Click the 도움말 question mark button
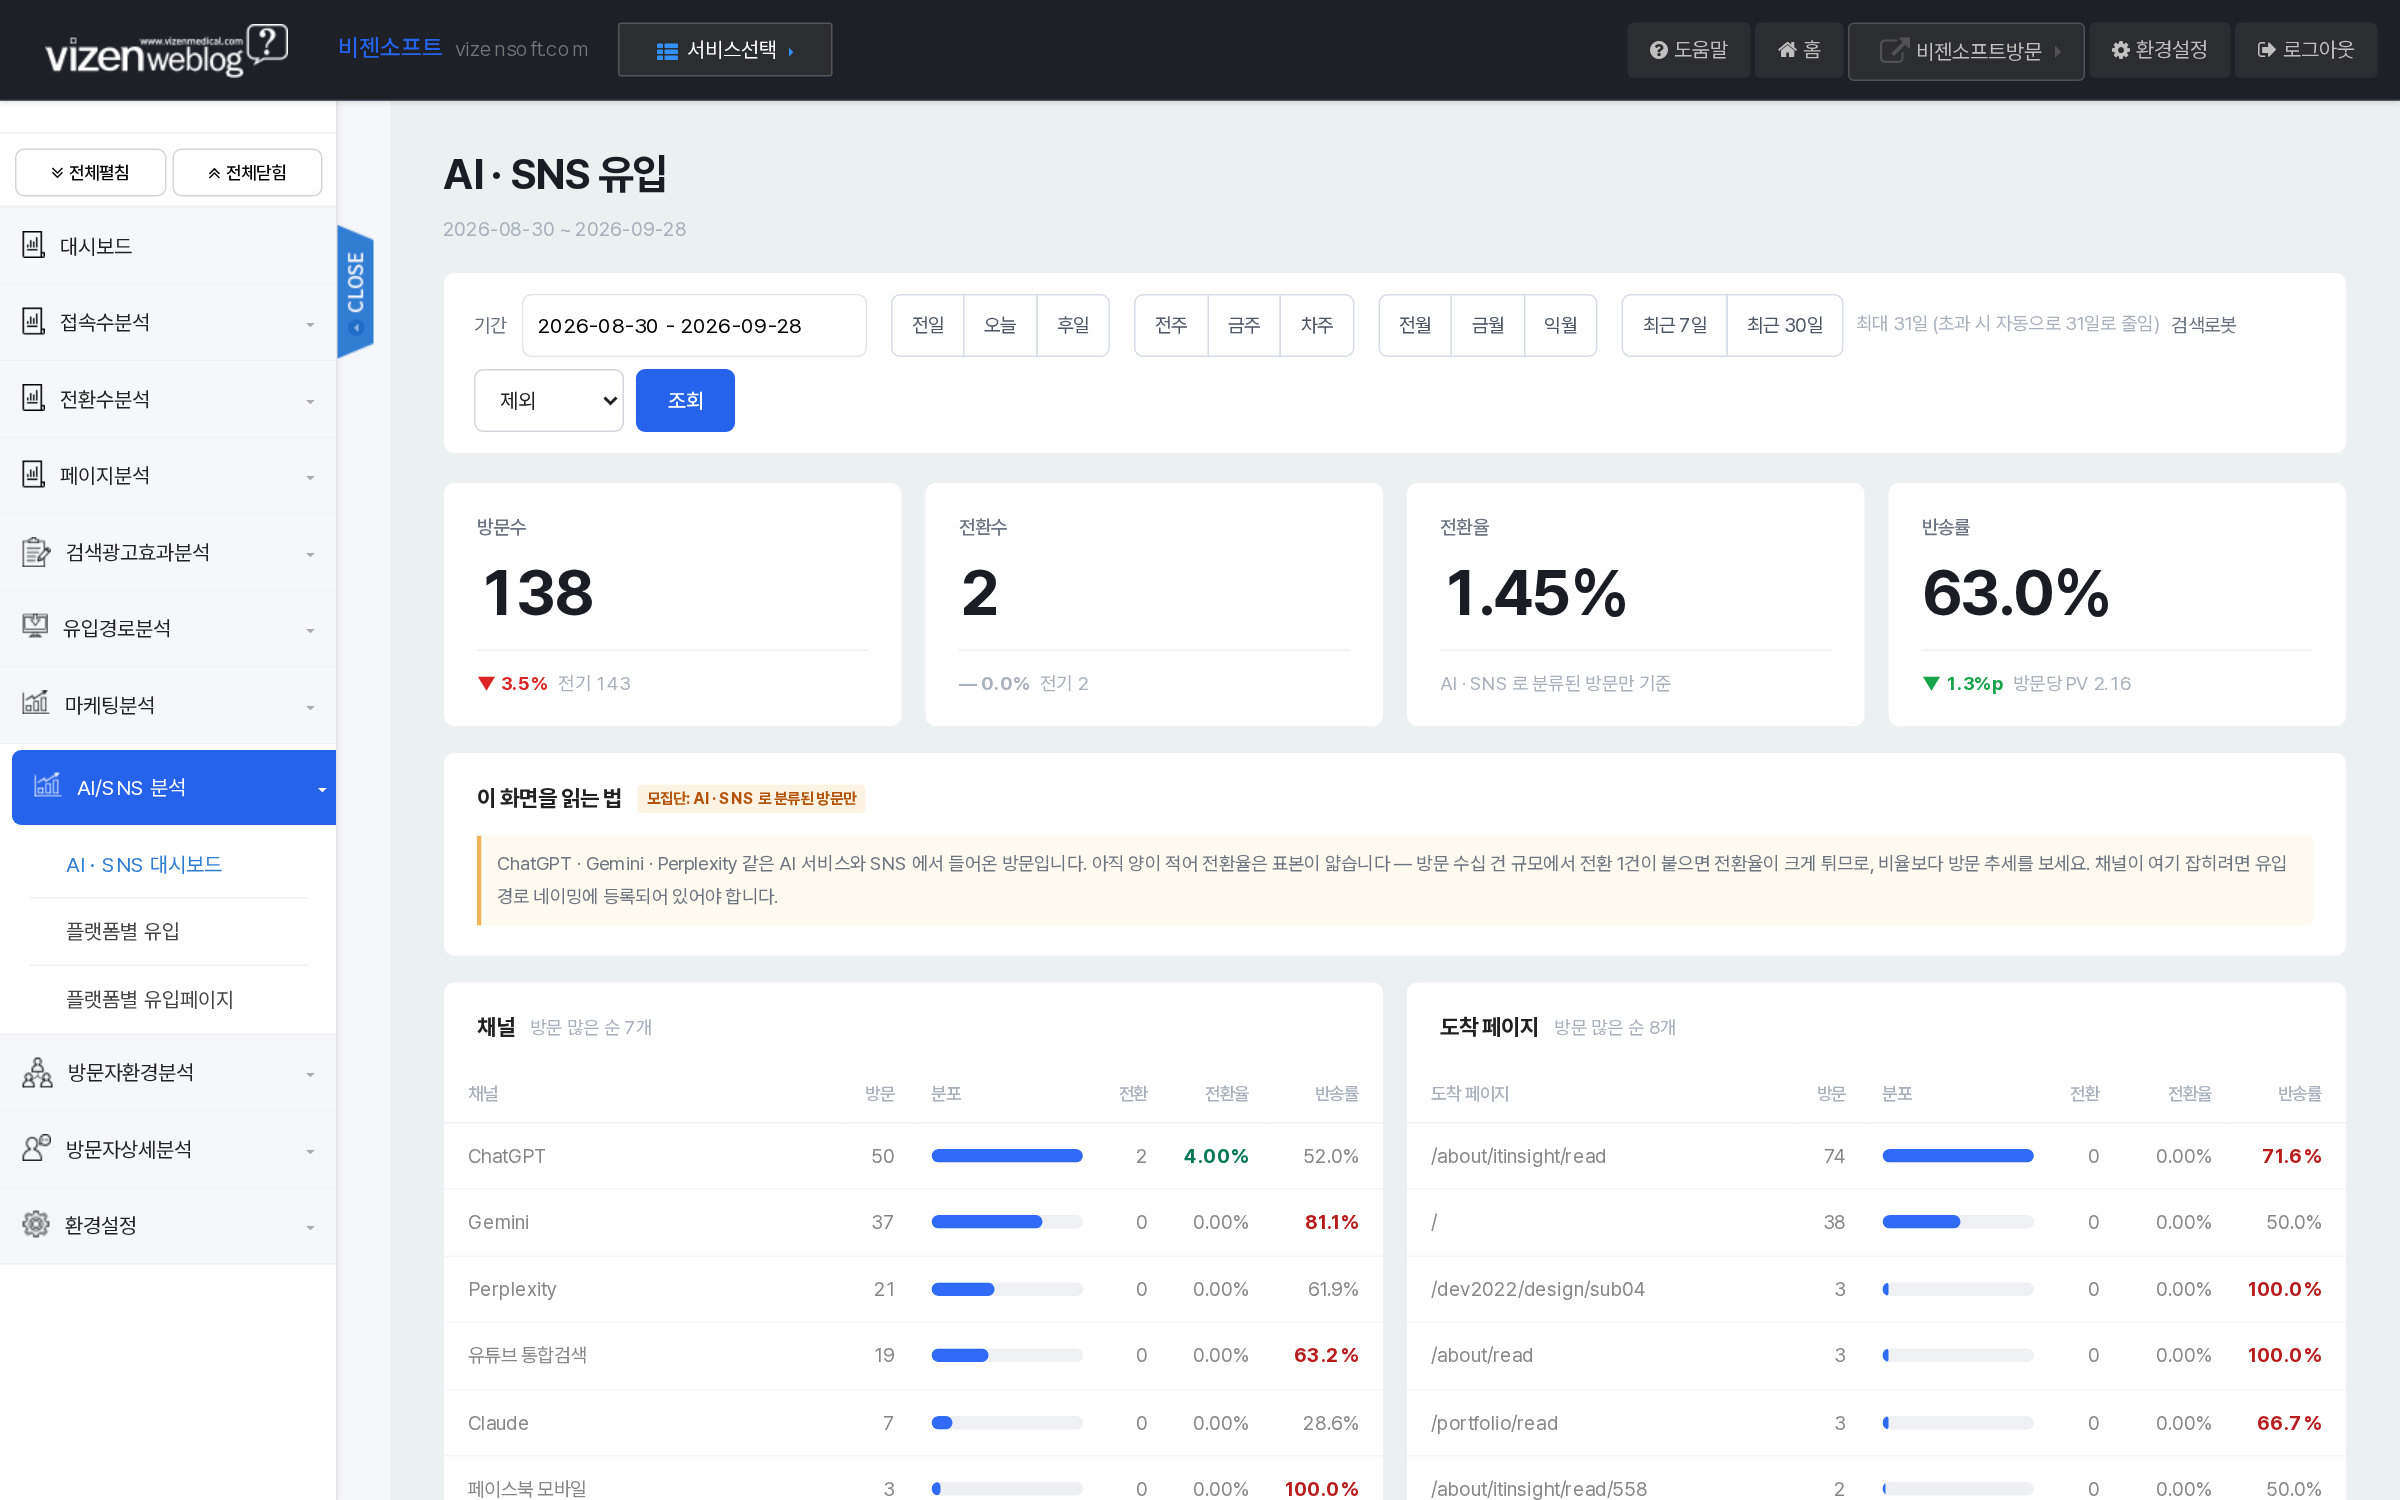Image resolution: width=2400 pixels, height=1500 pixels. point(1688,50)
